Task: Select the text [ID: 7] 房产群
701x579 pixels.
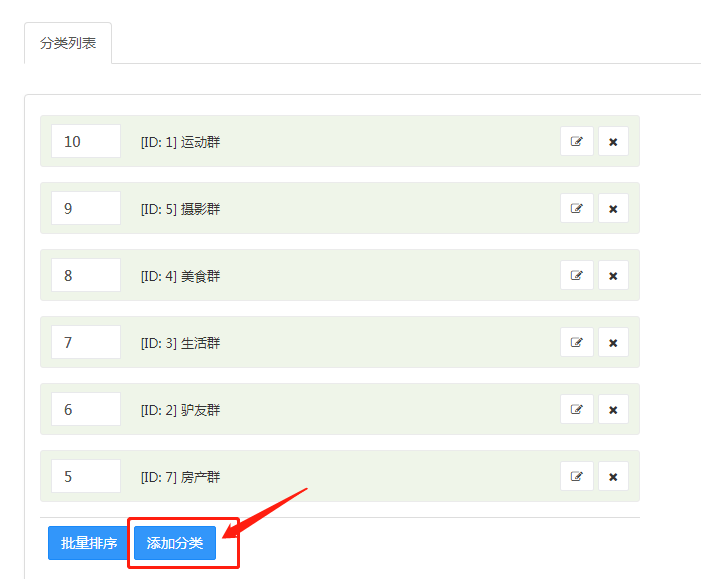Action: [x=181, y=478]
